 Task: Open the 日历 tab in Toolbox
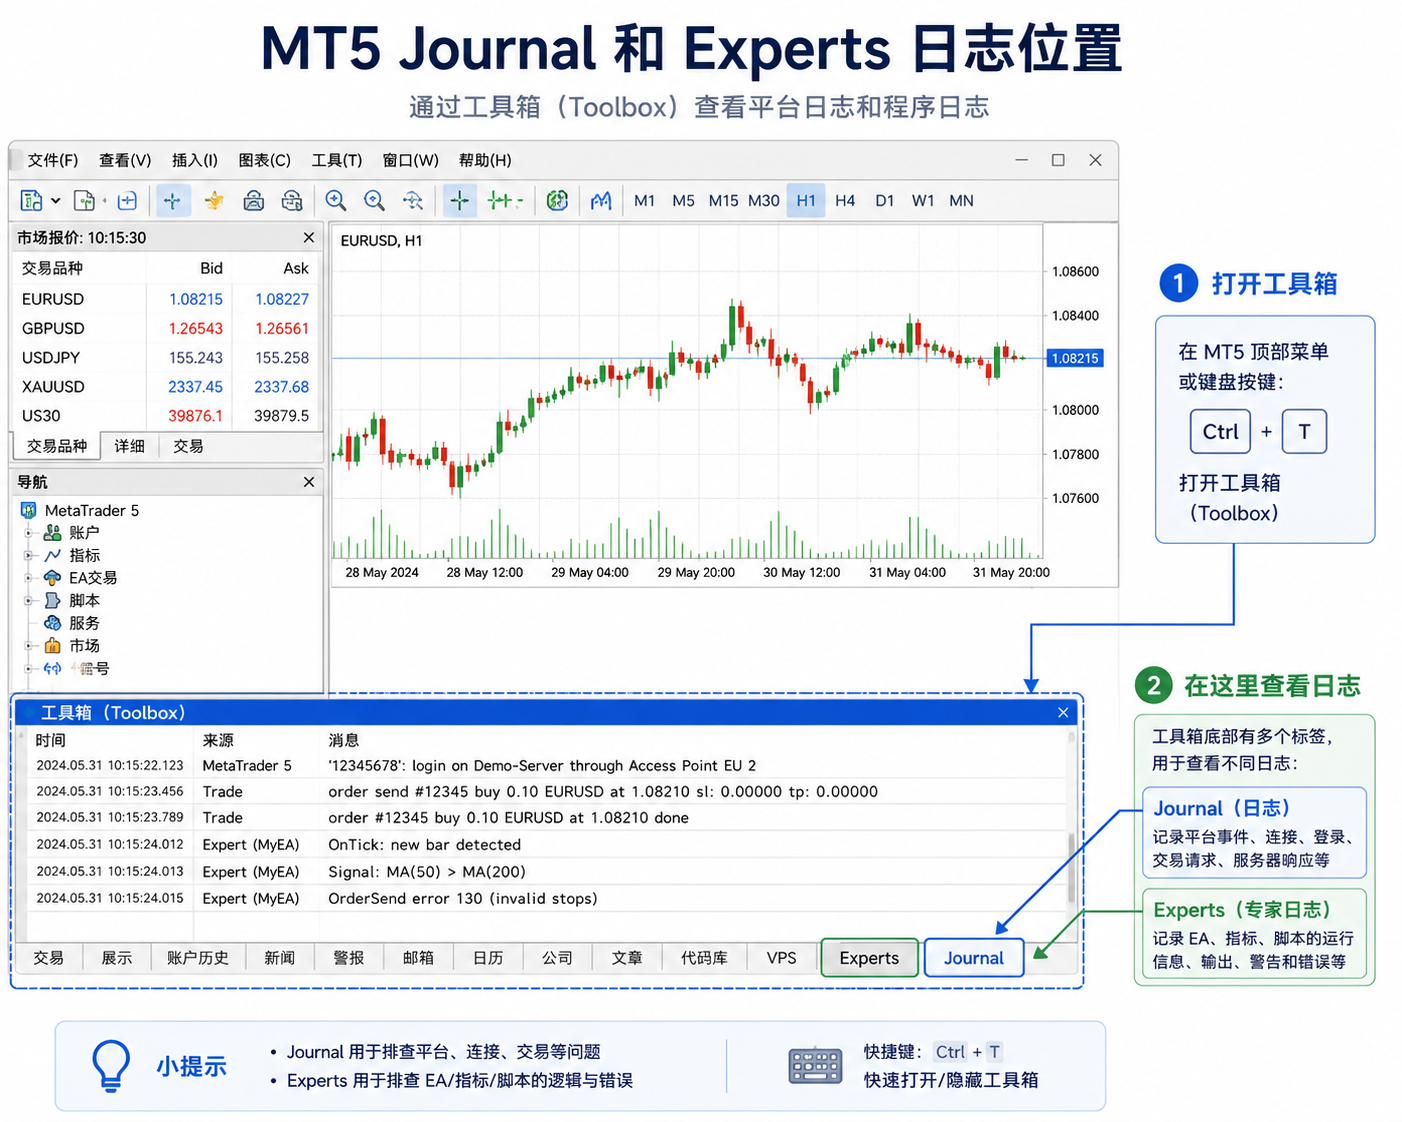tap(488, 958)
